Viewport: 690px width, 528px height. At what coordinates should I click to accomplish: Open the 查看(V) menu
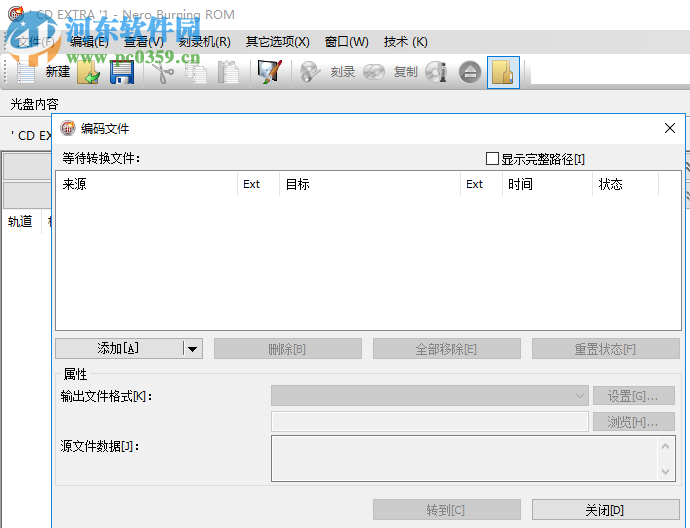(143, 42)
